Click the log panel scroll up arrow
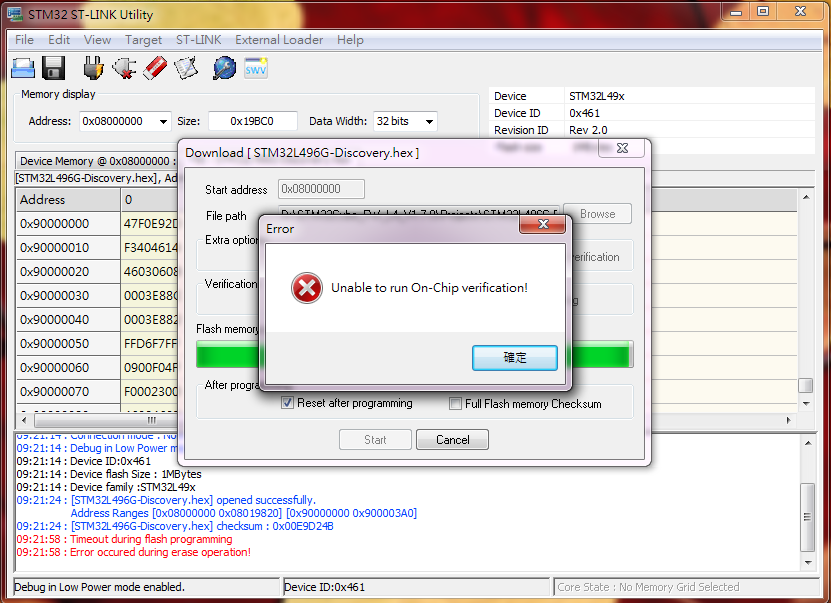 (808, 443)
